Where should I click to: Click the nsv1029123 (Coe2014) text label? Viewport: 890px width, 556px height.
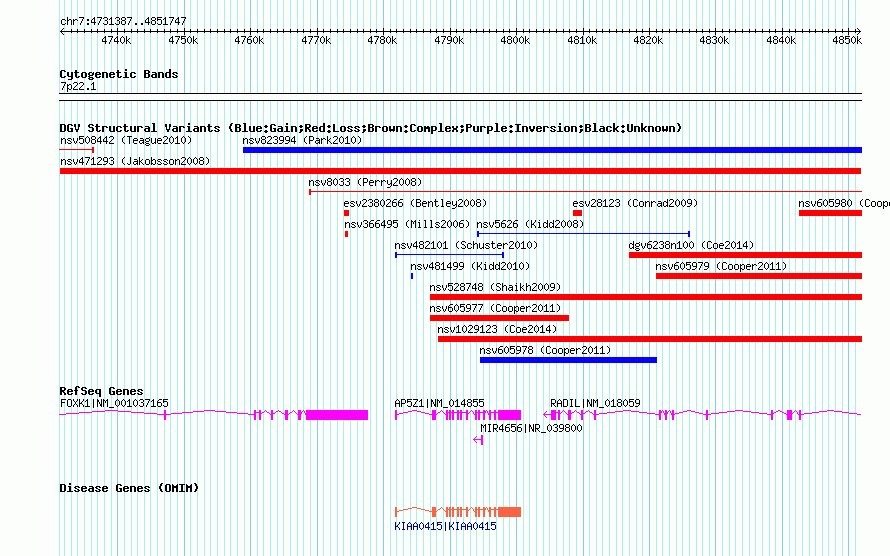497,329
